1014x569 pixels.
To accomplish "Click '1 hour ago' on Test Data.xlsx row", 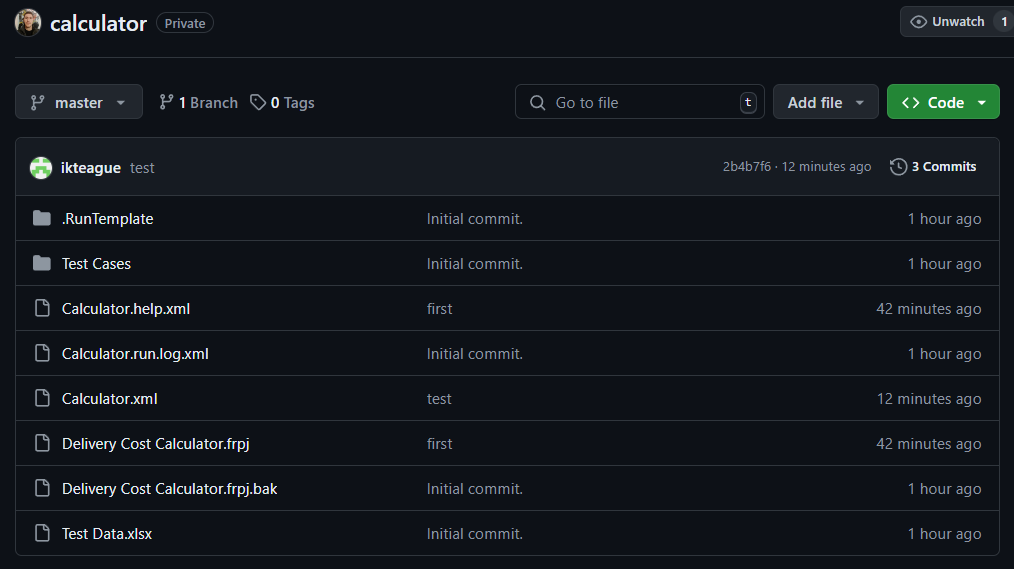I will tap(944, 533).
